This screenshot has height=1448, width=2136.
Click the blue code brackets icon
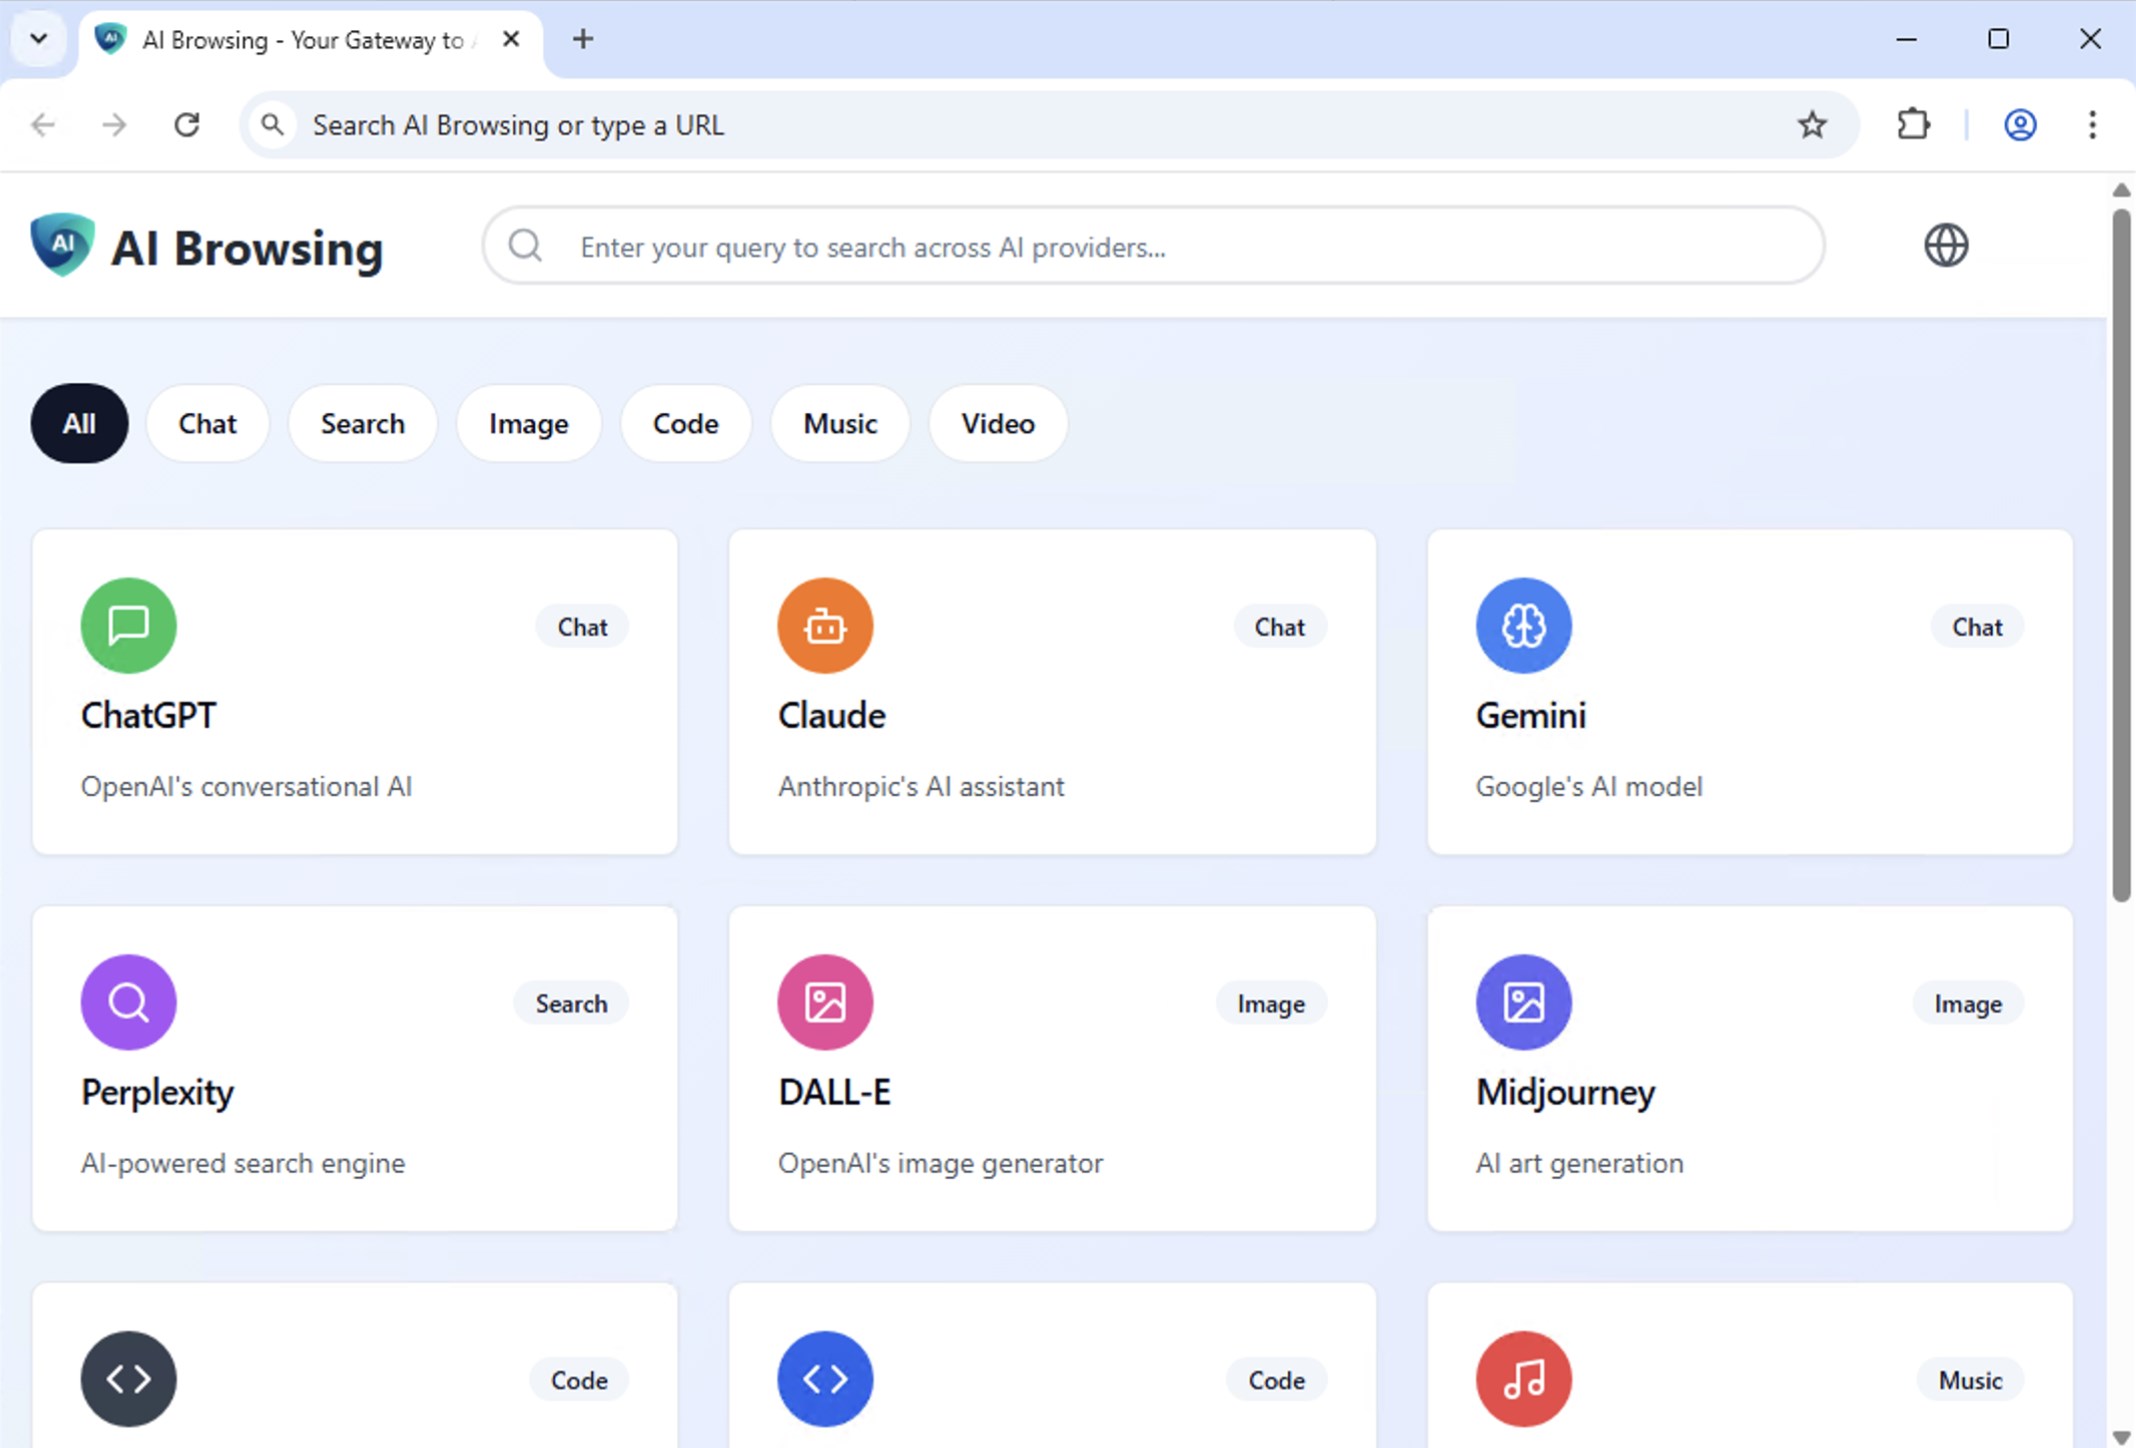pos(825,1379)
